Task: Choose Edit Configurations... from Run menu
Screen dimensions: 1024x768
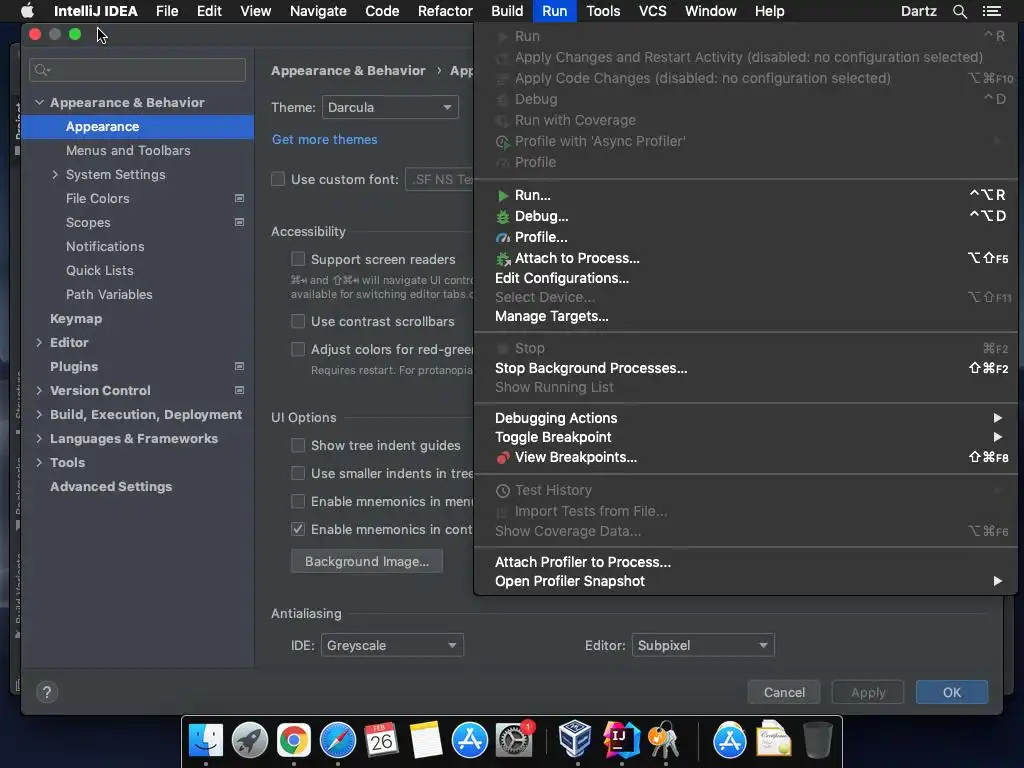Action: coord(746,278)
